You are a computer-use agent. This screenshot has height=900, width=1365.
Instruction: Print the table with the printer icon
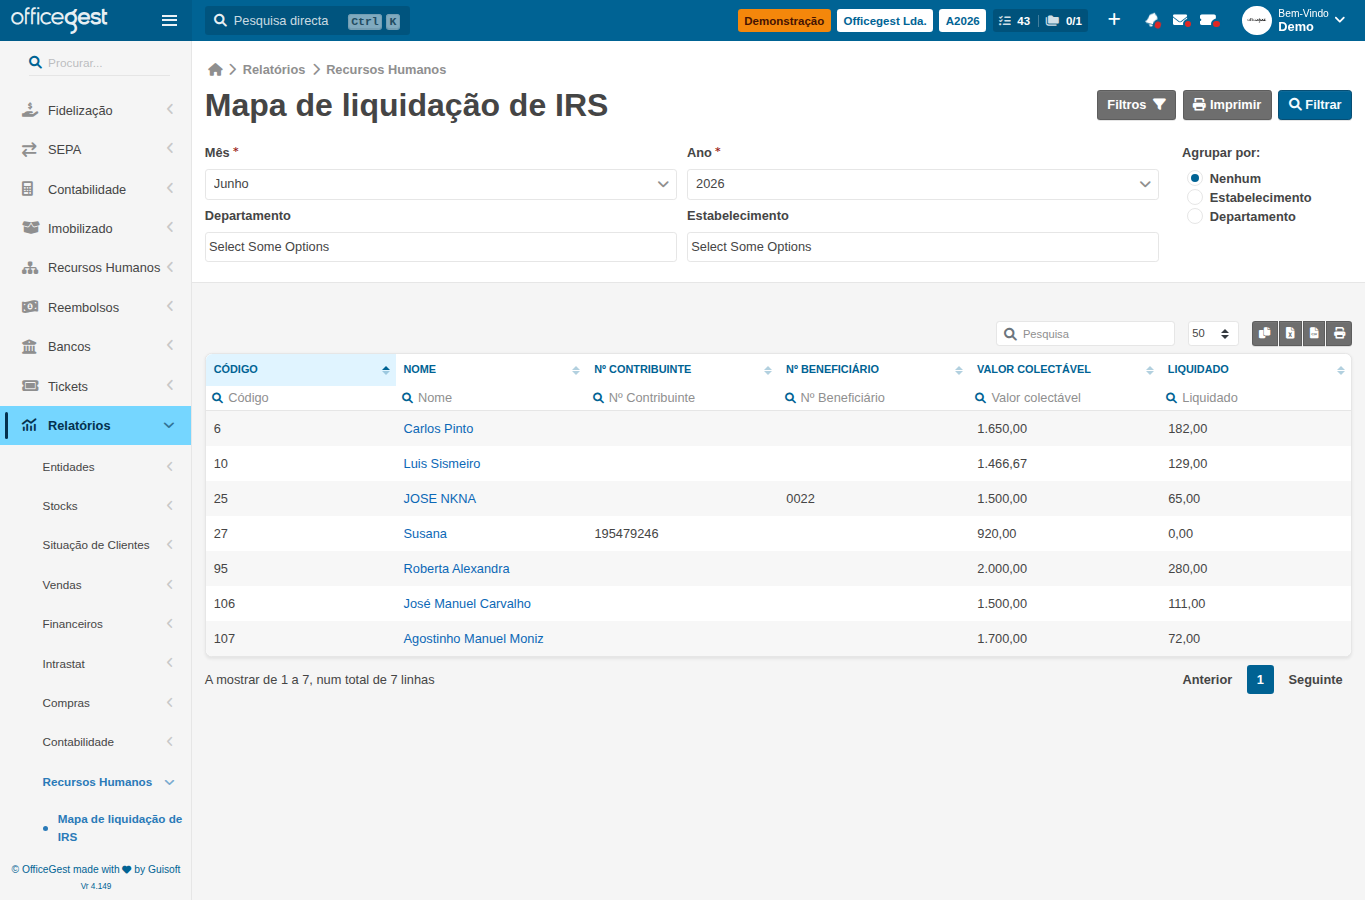pyautogui.click(x=1339, y=334)
